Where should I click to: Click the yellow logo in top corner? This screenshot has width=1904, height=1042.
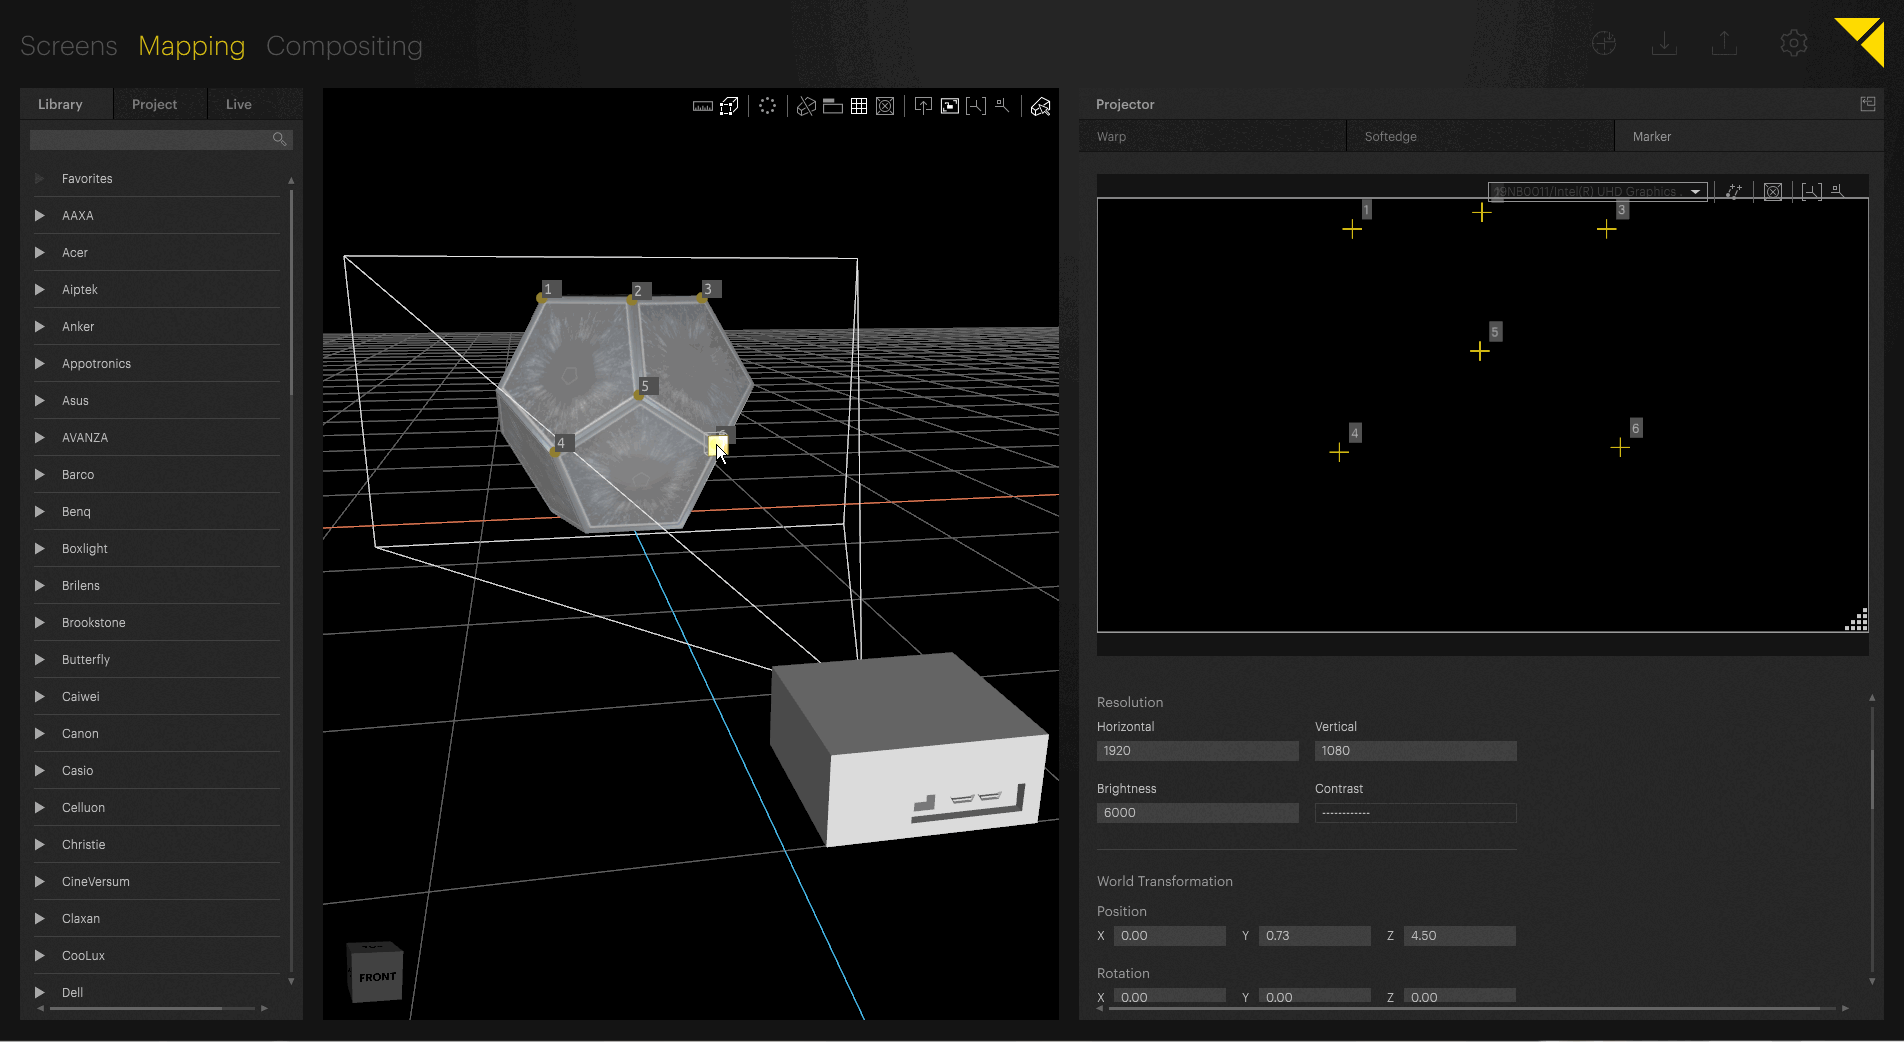click(1861, 41)
